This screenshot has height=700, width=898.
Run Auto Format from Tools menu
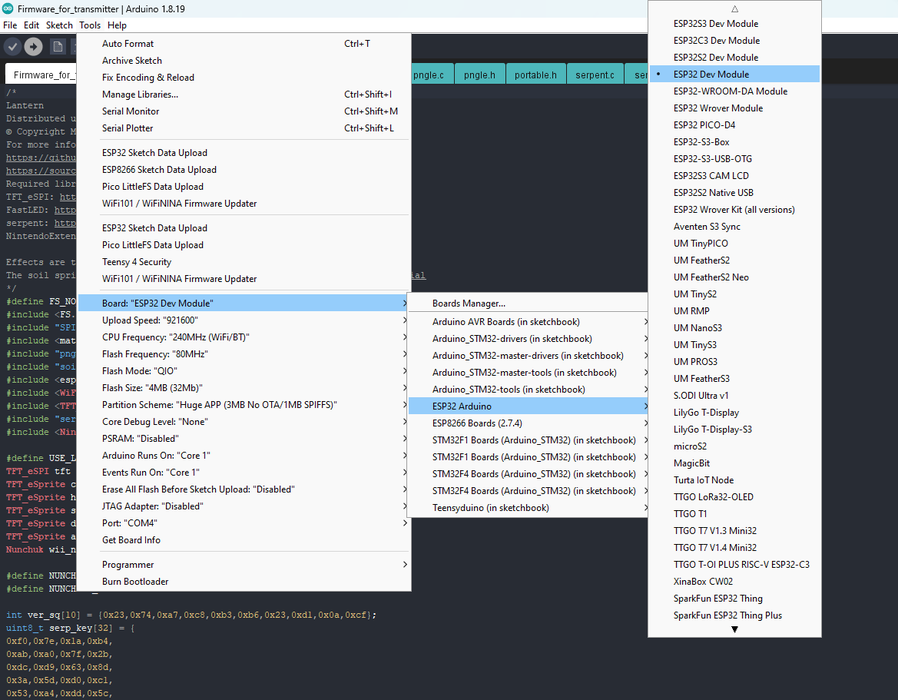pyautogui.click(x=244, y=44)
